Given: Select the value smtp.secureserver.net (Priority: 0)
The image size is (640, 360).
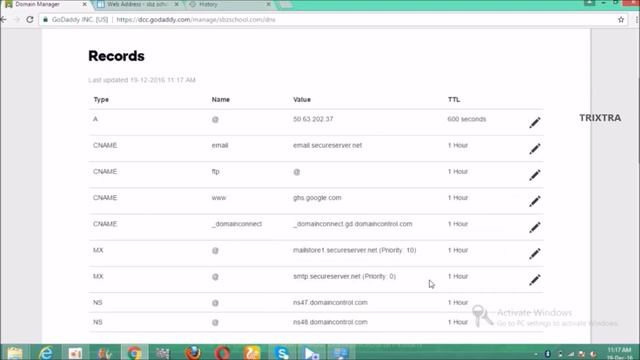Looking at the screenshot, I should pyautogui.click(x=344, y=276).
